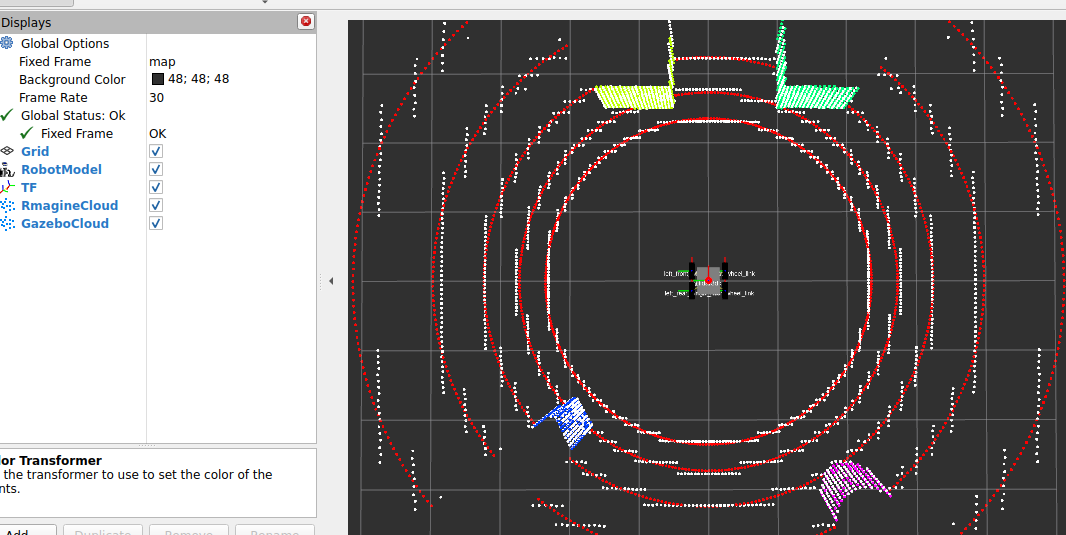Image resolution: width=1066 pixels, height=535 pixels.
Task: Toggle the RmagineCloud checkbox
Action: (x=156, y=205)
